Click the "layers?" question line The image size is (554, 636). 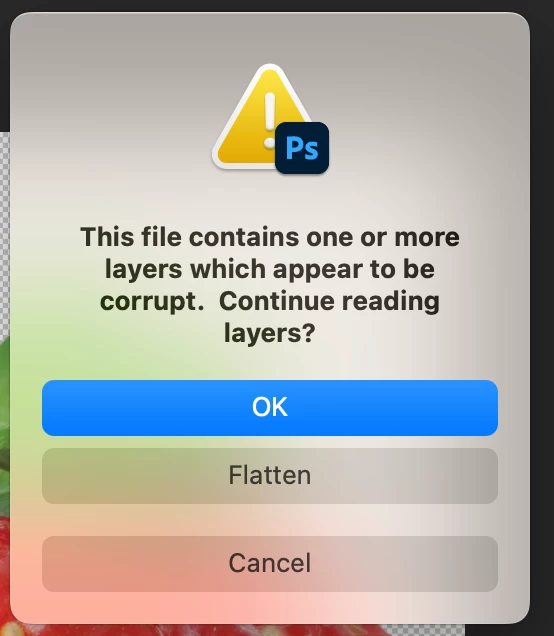click(270, 333)
